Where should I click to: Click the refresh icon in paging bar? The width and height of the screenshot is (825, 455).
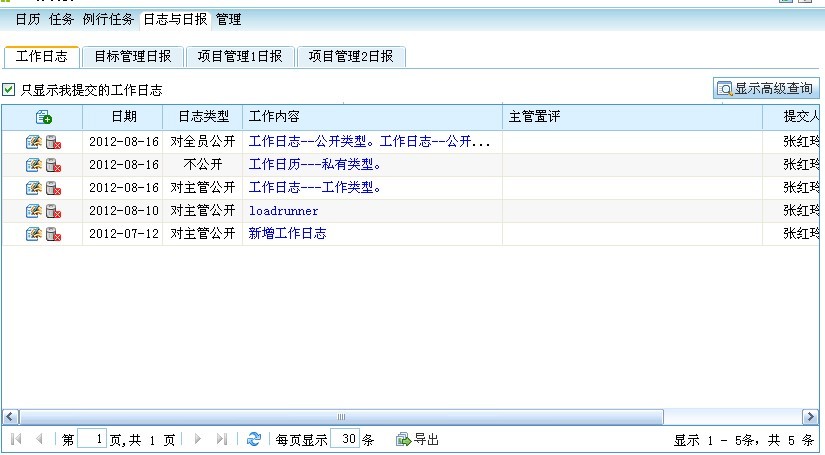point(254,439)
